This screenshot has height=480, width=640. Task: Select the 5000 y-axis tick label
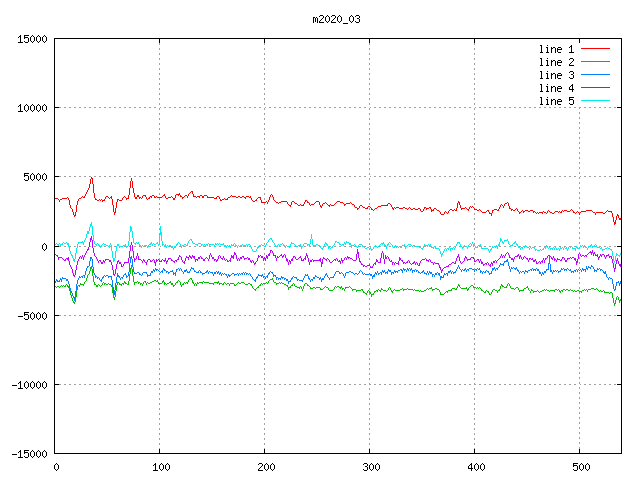pyautogui.click(x=35, y=177)
